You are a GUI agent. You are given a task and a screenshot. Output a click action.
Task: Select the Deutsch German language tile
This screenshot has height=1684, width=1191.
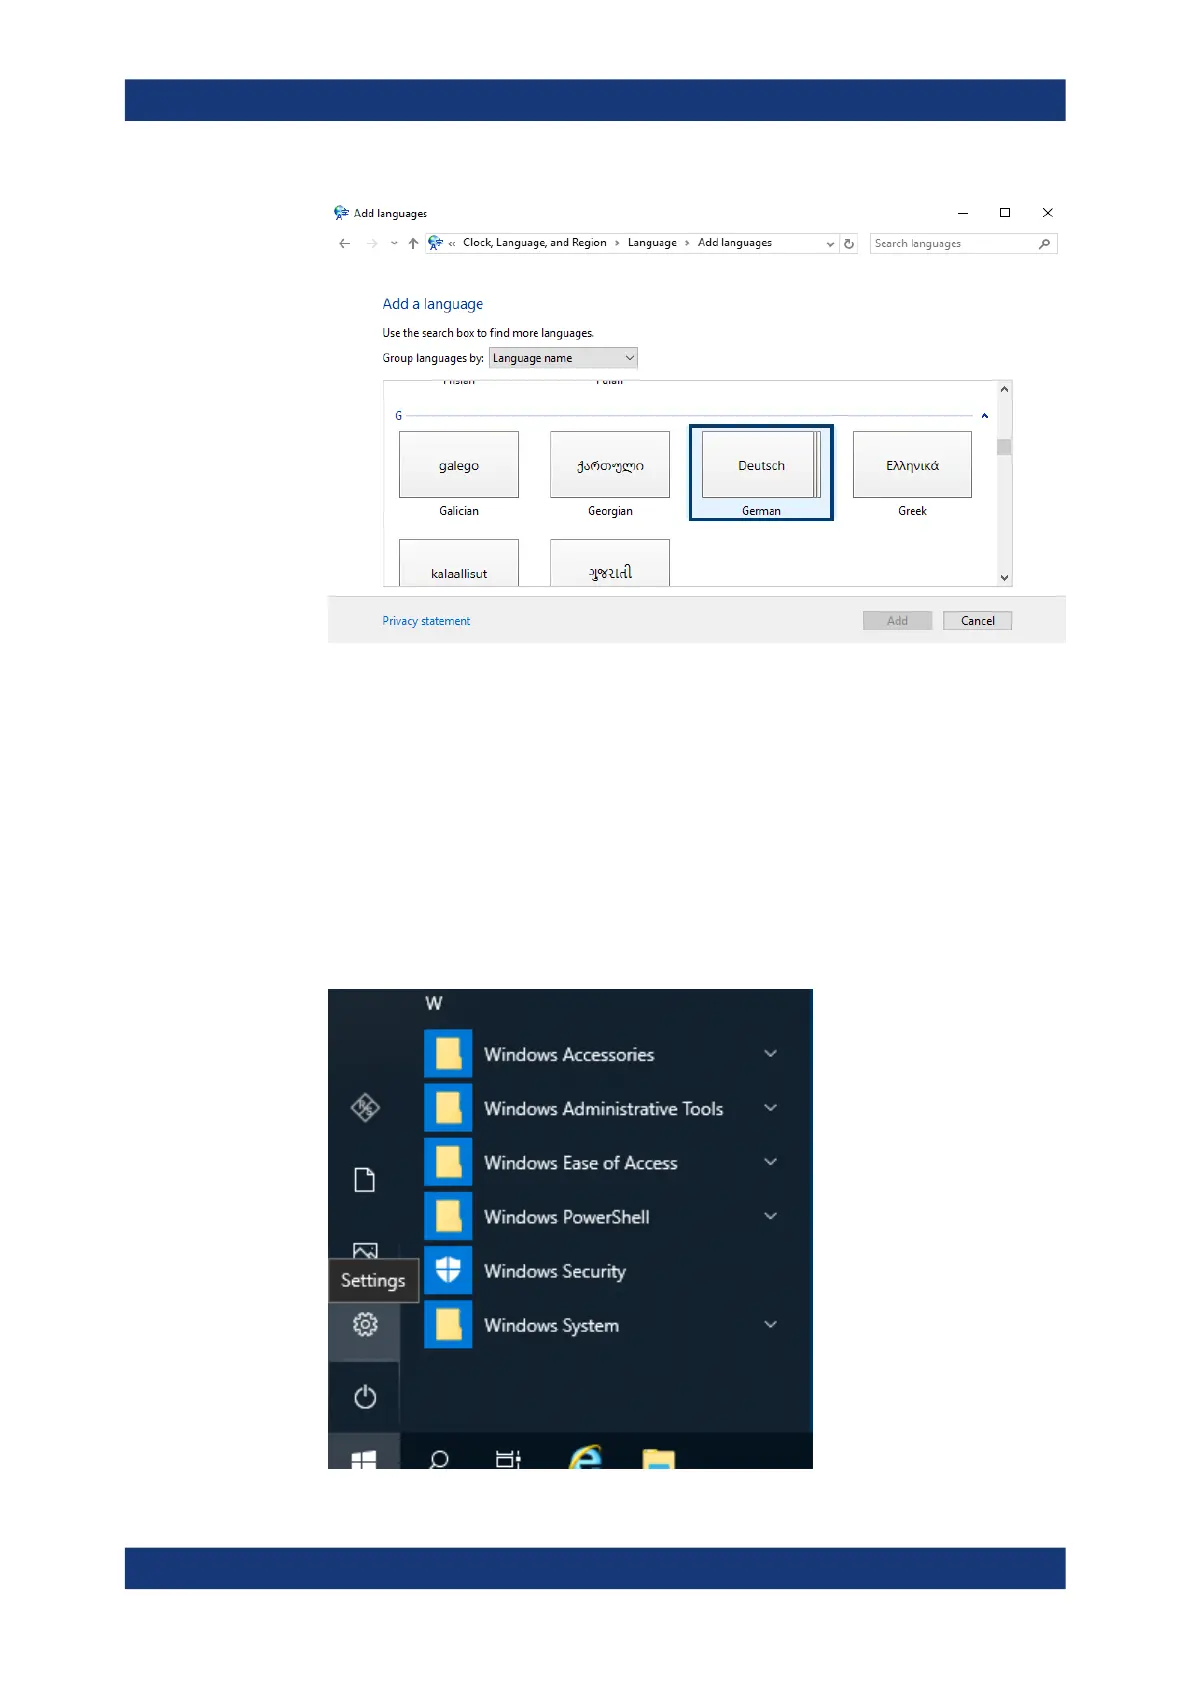pos(761,473)
